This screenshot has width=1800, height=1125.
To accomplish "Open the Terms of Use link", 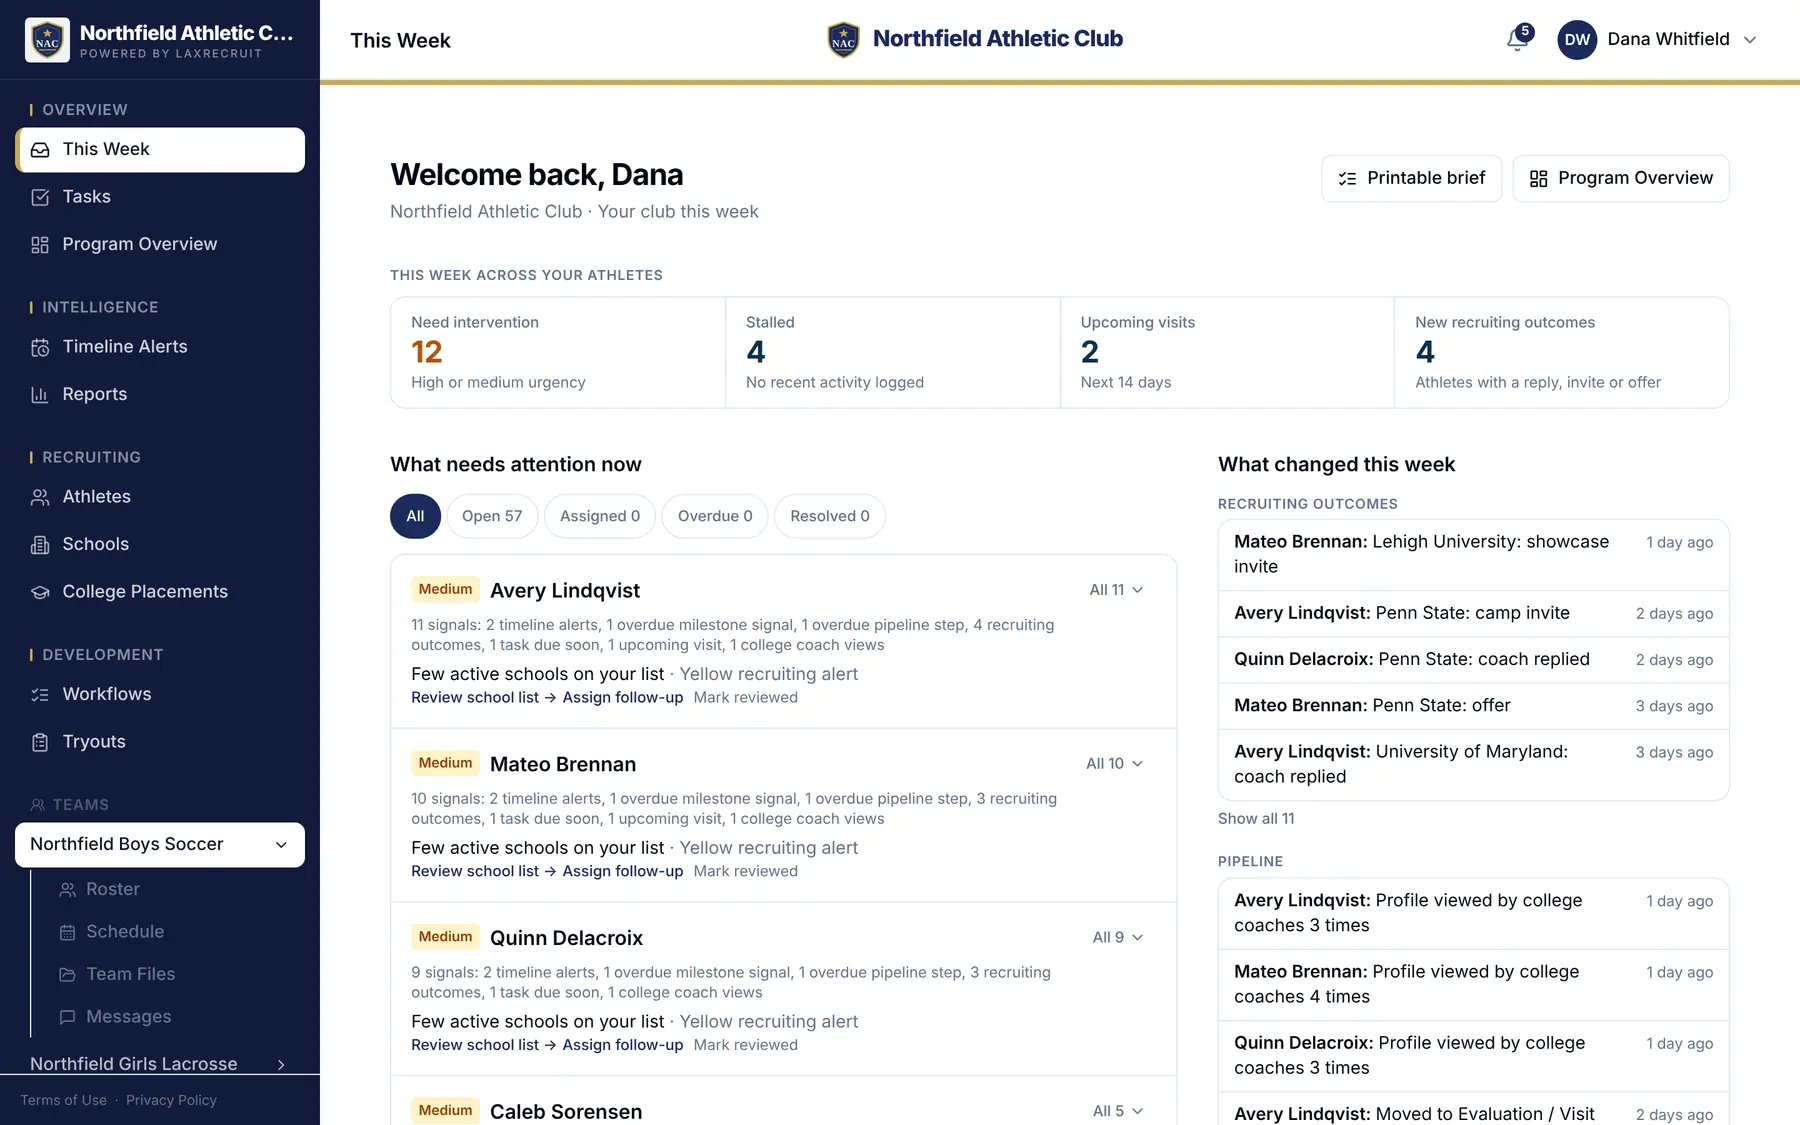I will [64, 1100].
